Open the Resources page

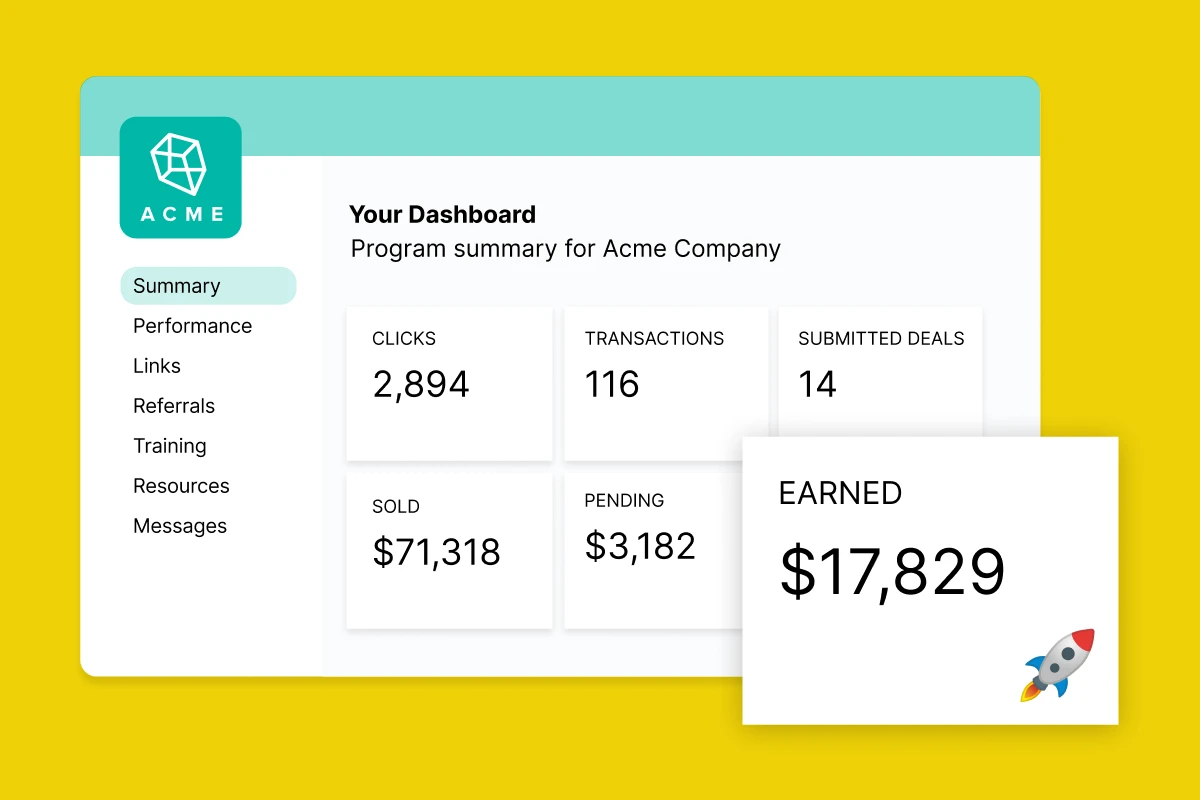(181, 486)
